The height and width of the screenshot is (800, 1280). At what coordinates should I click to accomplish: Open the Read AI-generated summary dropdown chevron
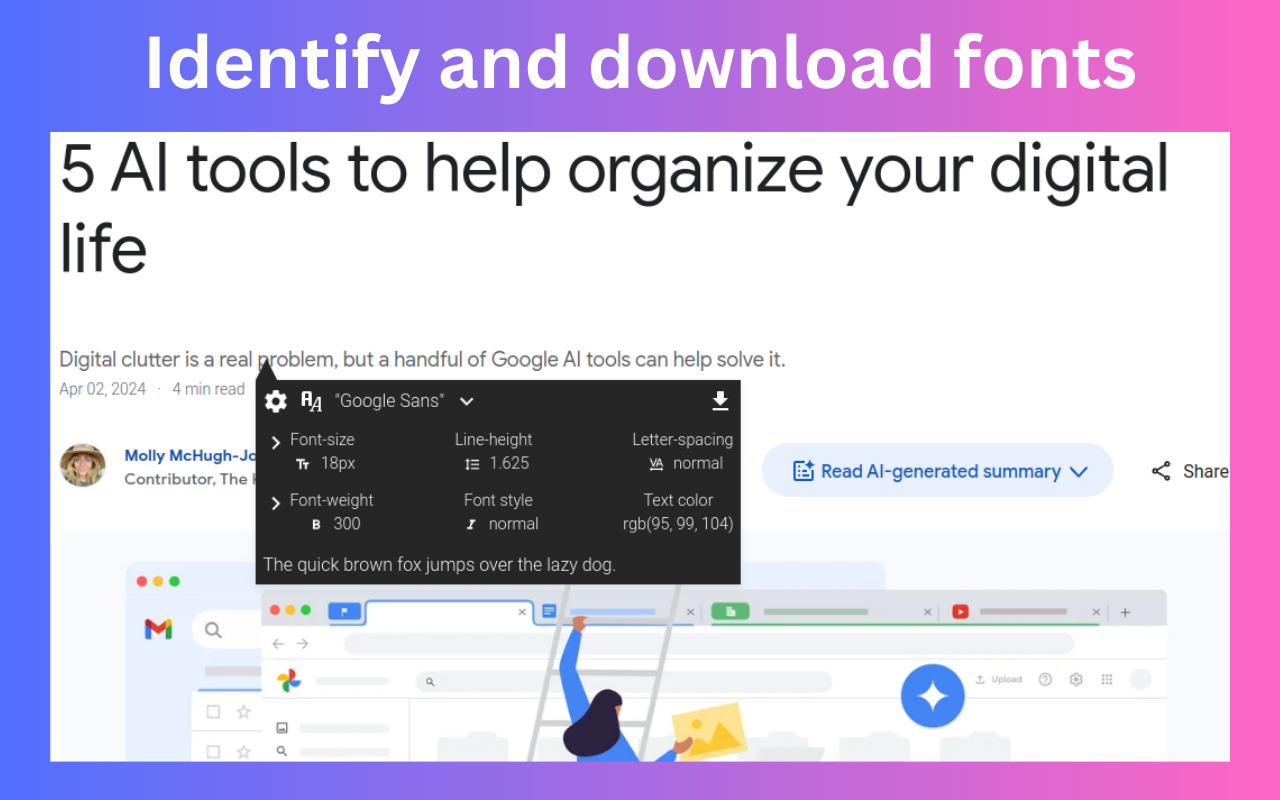(1078, 470)
